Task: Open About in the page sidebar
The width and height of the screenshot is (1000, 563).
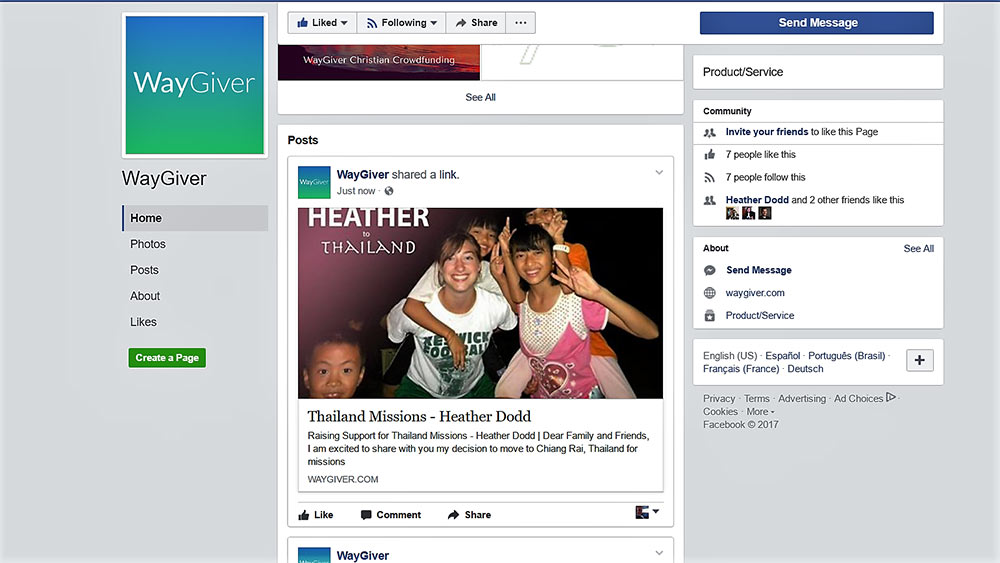Action: pos(145,296)
